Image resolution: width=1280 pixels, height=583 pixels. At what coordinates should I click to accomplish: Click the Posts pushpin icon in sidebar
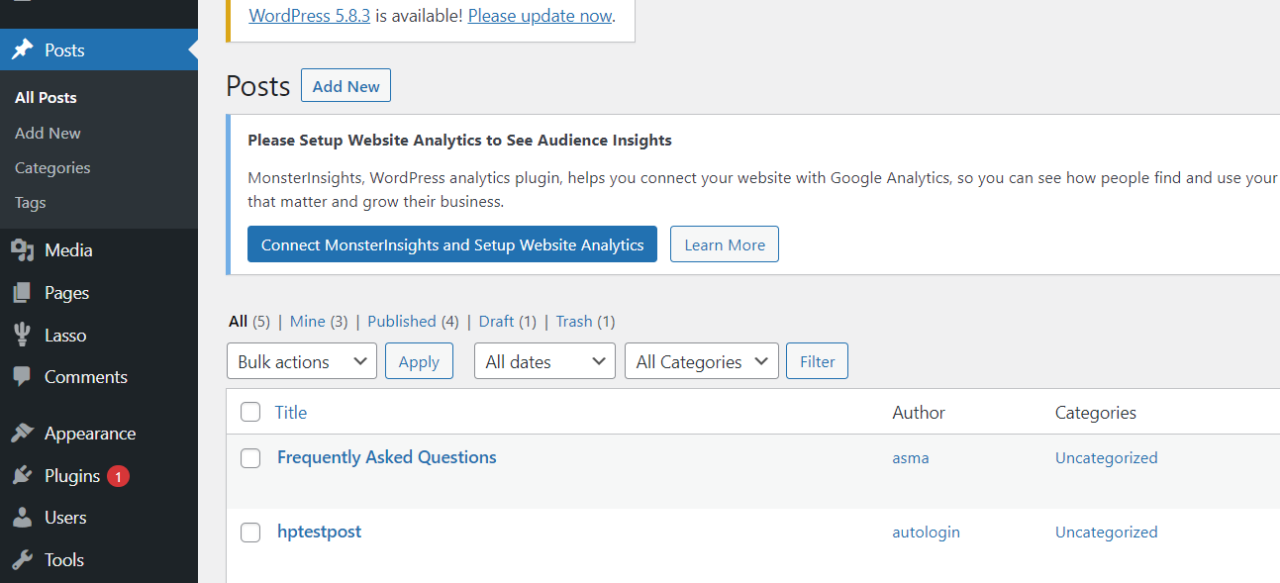(x=22, y=50)
